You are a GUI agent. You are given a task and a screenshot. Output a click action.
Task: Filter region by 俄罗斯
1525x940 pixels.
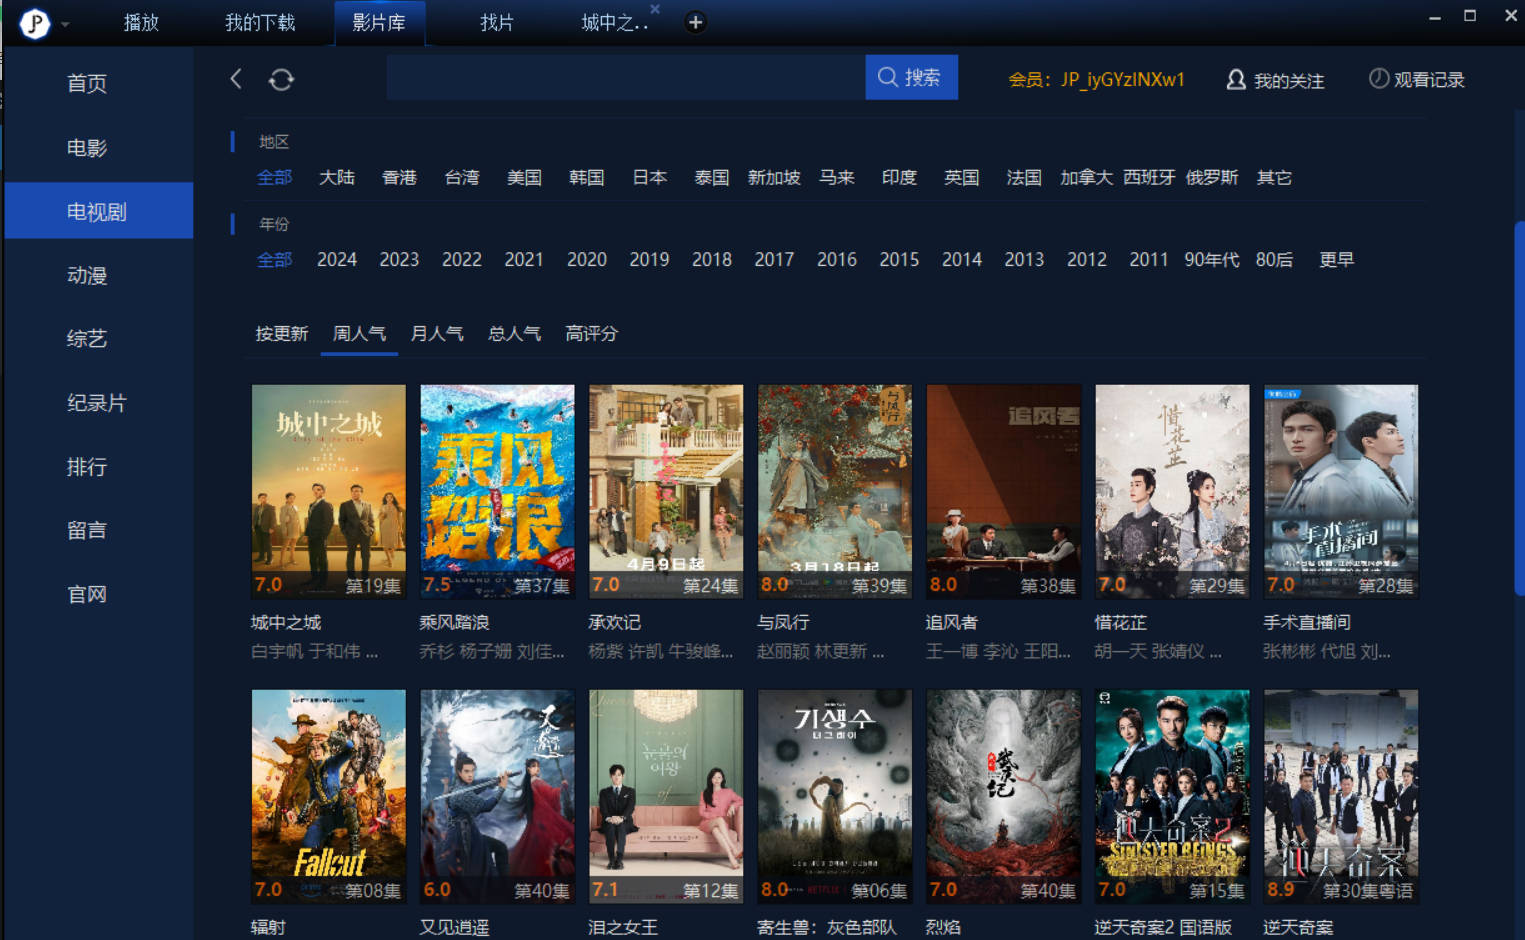[1212, 177]
